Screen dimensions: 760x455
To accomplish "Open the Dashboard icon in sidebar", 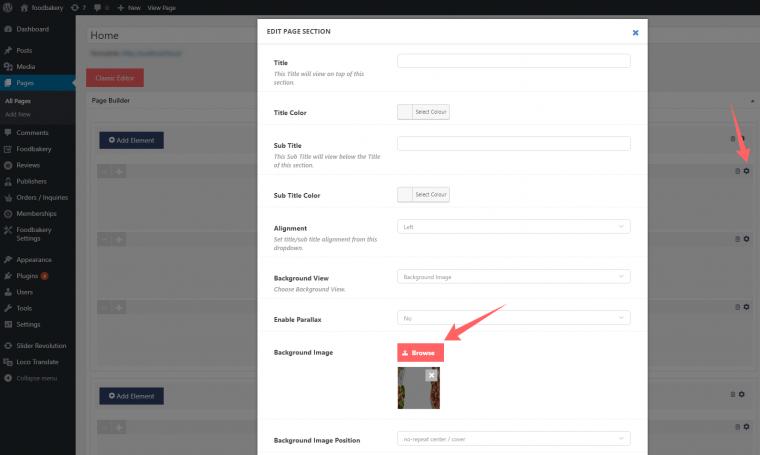I will (8, 29).
